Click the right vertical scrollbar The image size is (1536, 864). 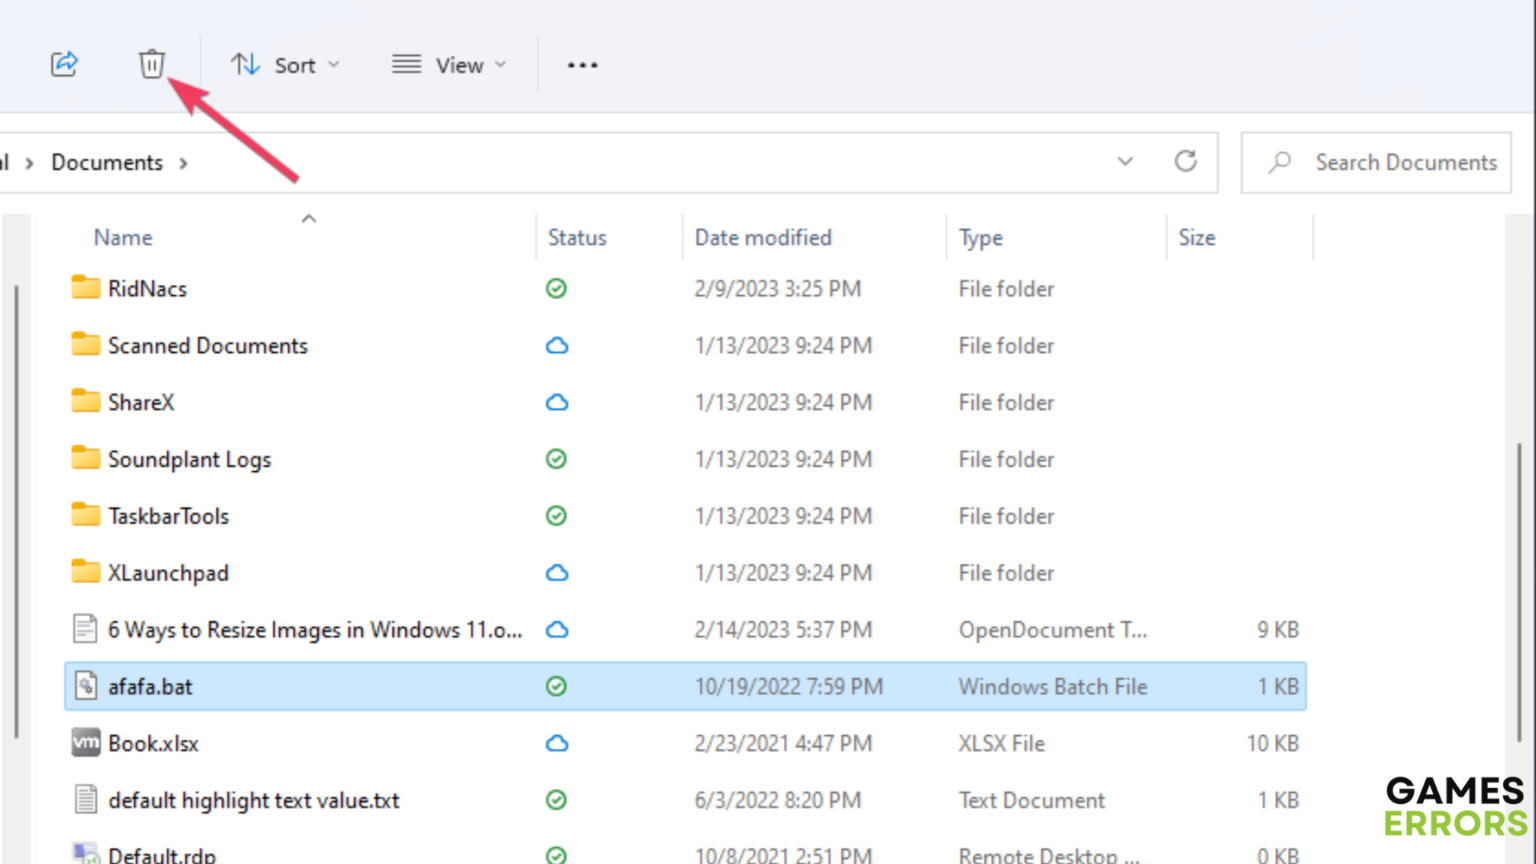1519,590
